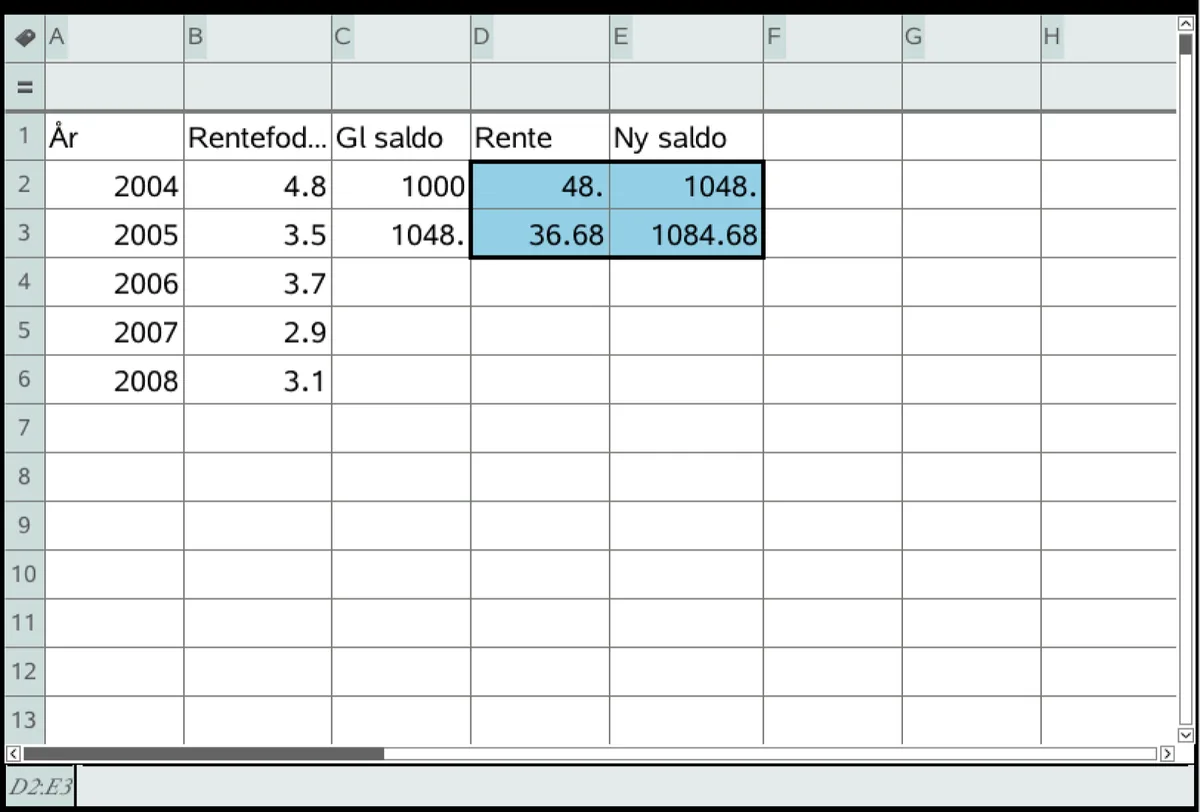
Task: Select row 7 header
Action: (x=25, y=428)
